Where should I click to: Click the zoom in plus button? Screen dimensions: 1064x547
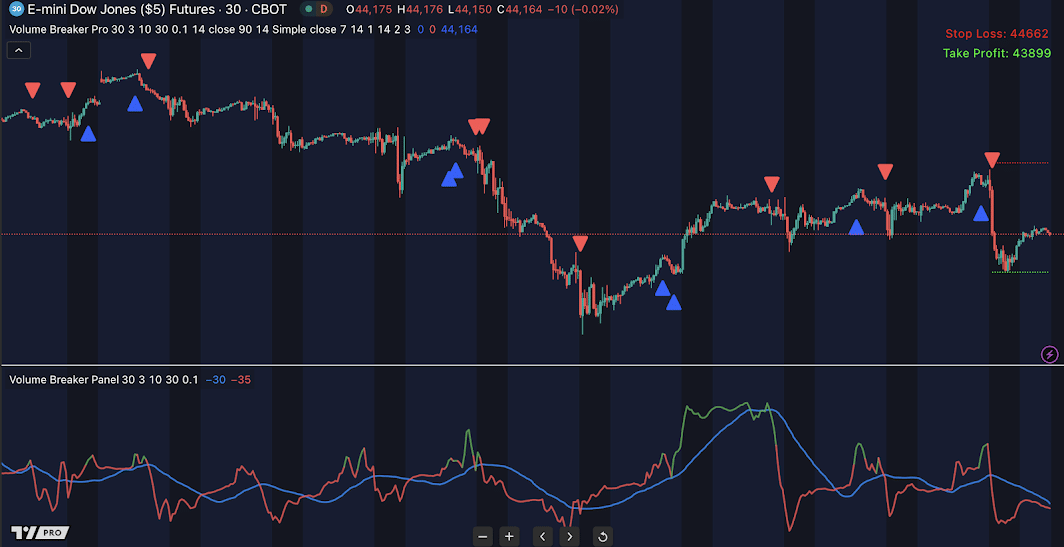509,536
